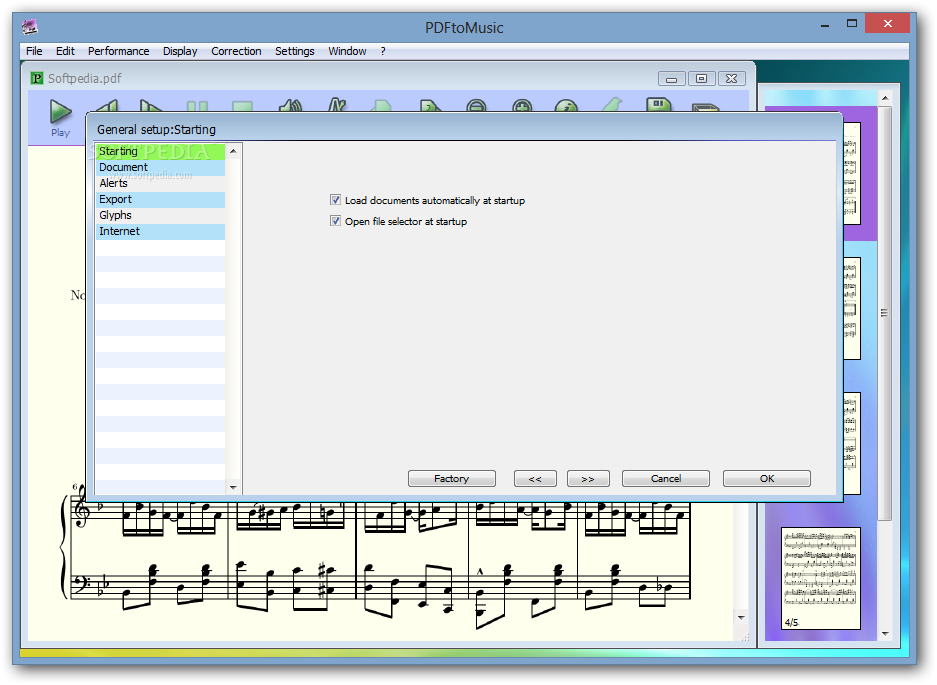Screen dimensions: 937x685
Task: Select Internet in the setup list
Action: (x=160, y=231)
